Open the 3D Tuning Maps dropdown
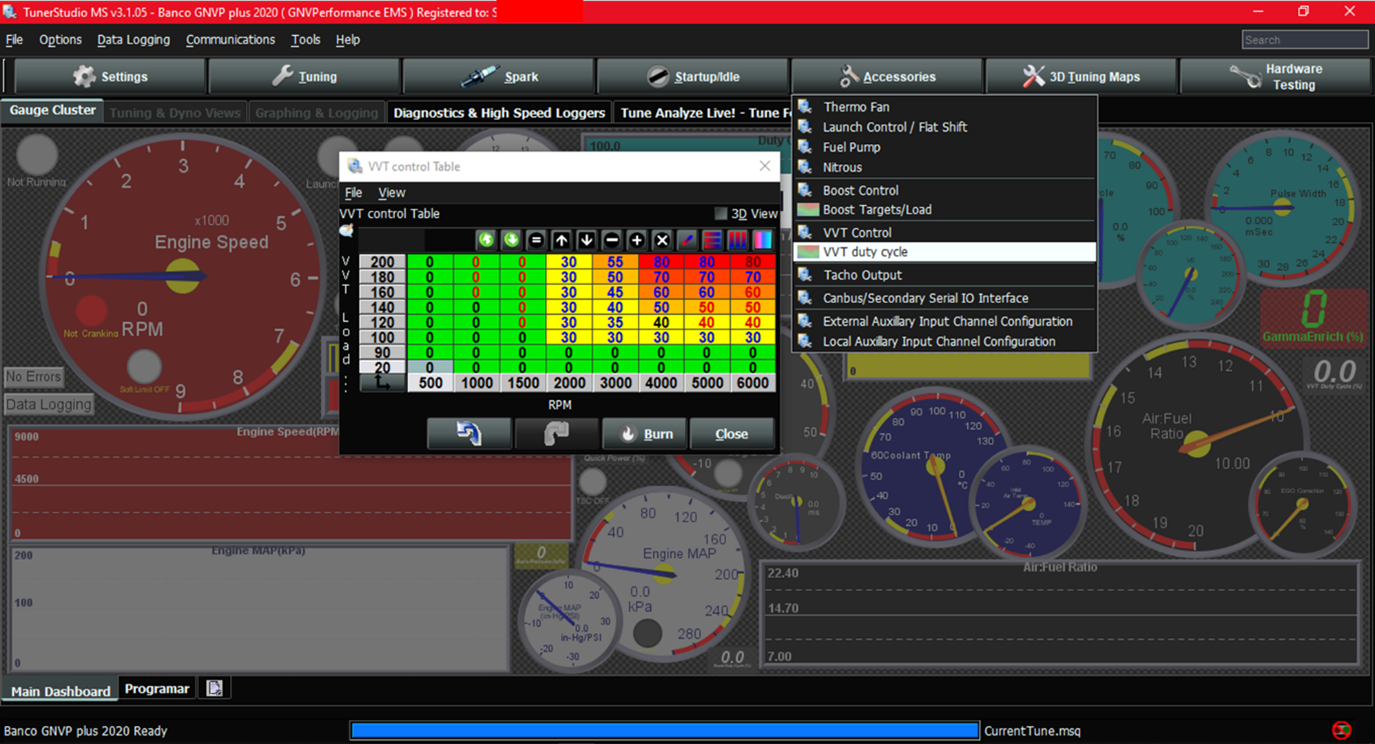 click(1080, 76)
